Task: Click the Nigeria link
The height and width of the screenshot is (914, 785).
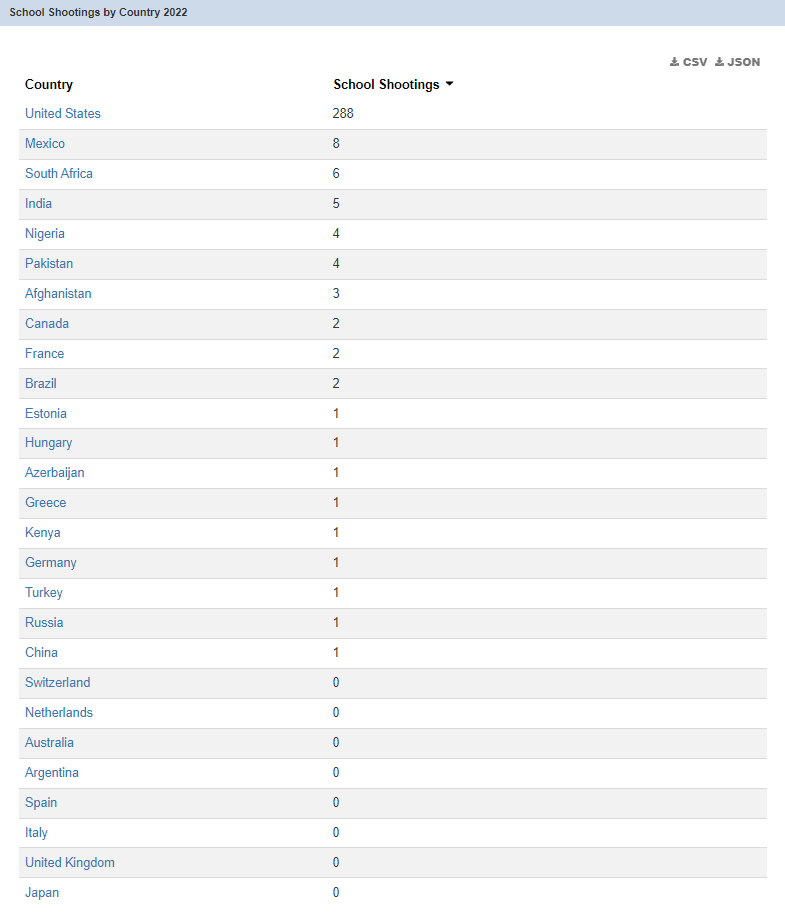Action: point(45,234)
